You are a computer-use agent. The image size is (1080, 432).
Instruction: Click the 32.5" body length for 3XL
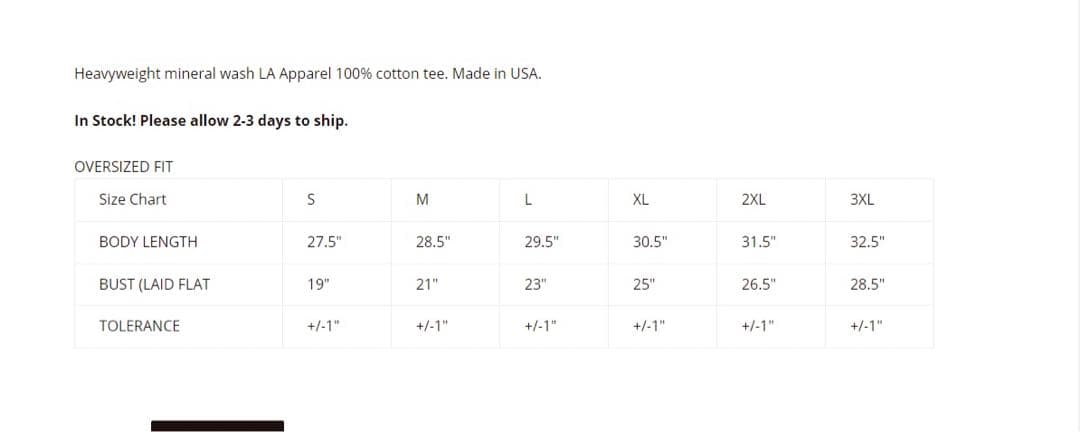867,241
